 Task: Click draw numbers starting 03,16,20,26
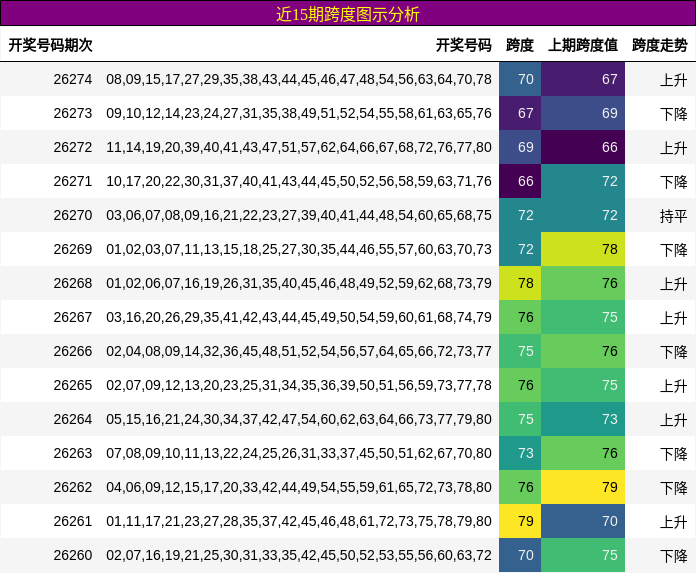[x=299, y=317]
